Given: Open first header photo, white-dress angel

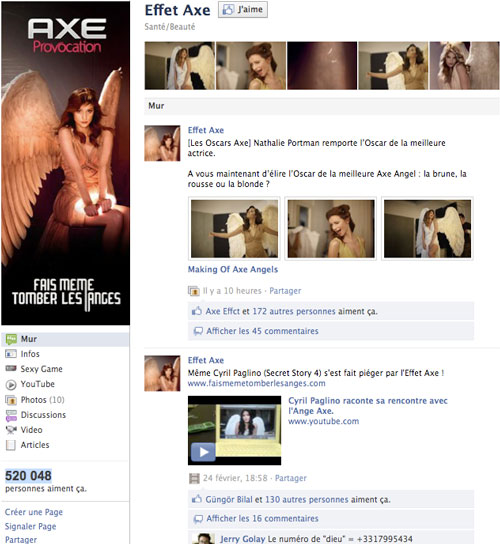Looking at the screenshot, I should pyautogui.click(x=180, y=66).
